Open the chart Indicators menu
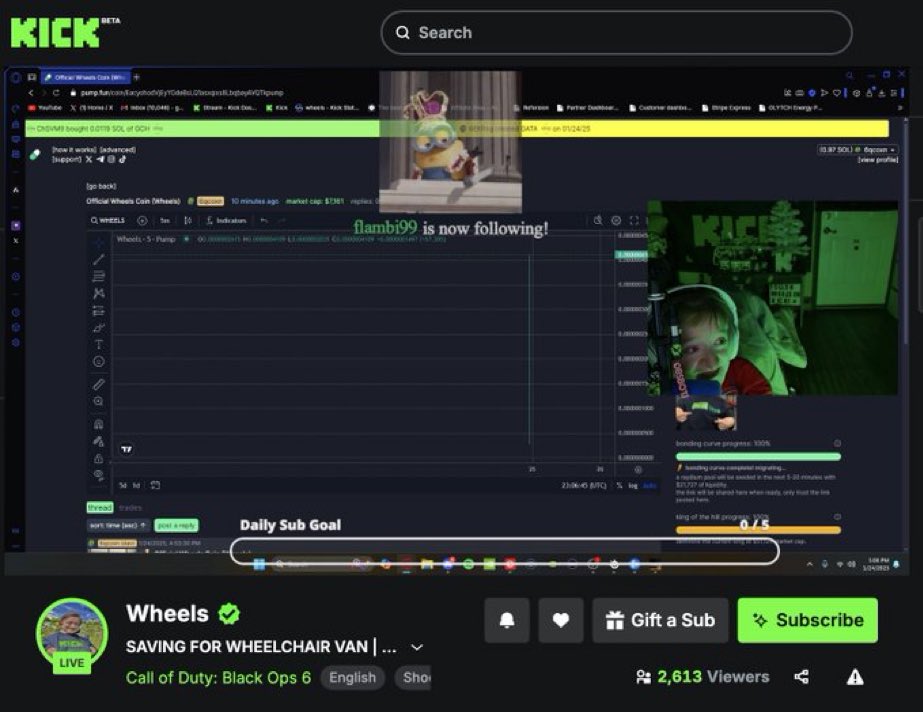923x712 pixels. (226, 220)
